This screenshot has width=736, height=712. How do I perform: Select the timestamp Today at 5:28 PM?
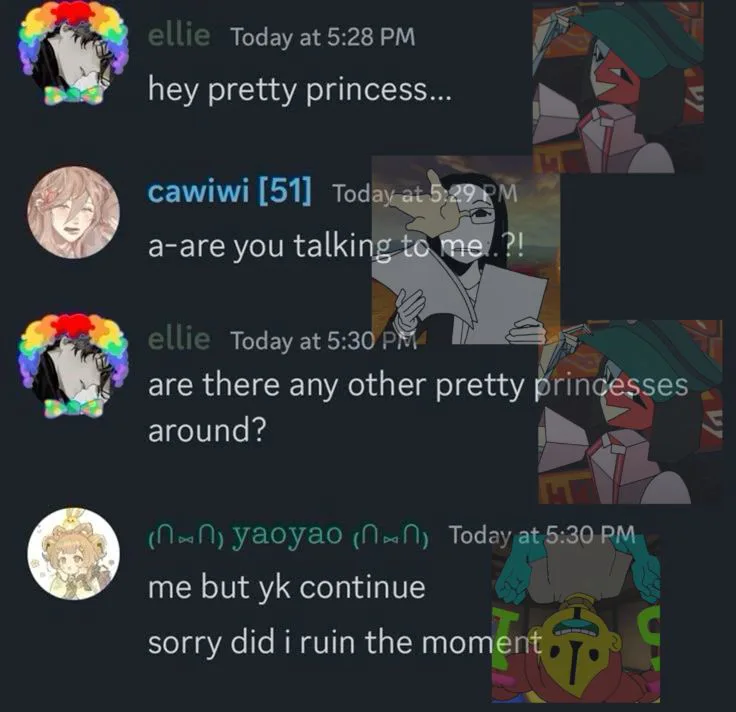coord(323,37)
